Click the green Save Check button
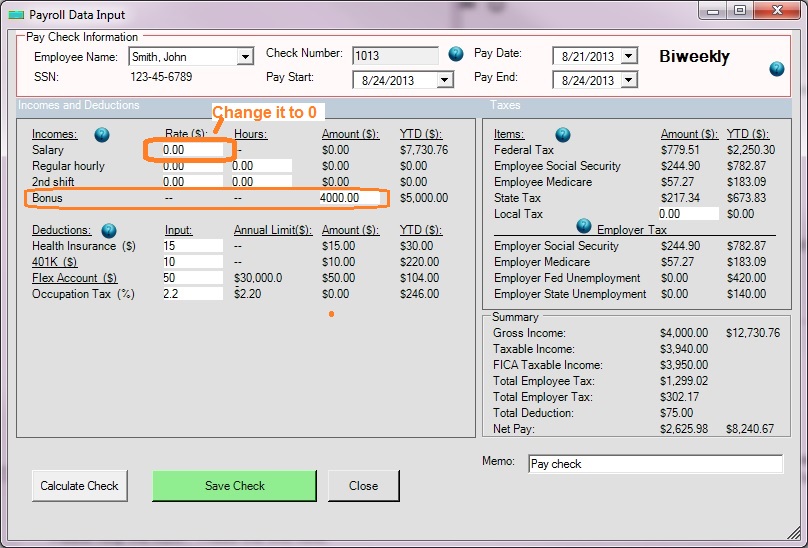 coord(234,486)
